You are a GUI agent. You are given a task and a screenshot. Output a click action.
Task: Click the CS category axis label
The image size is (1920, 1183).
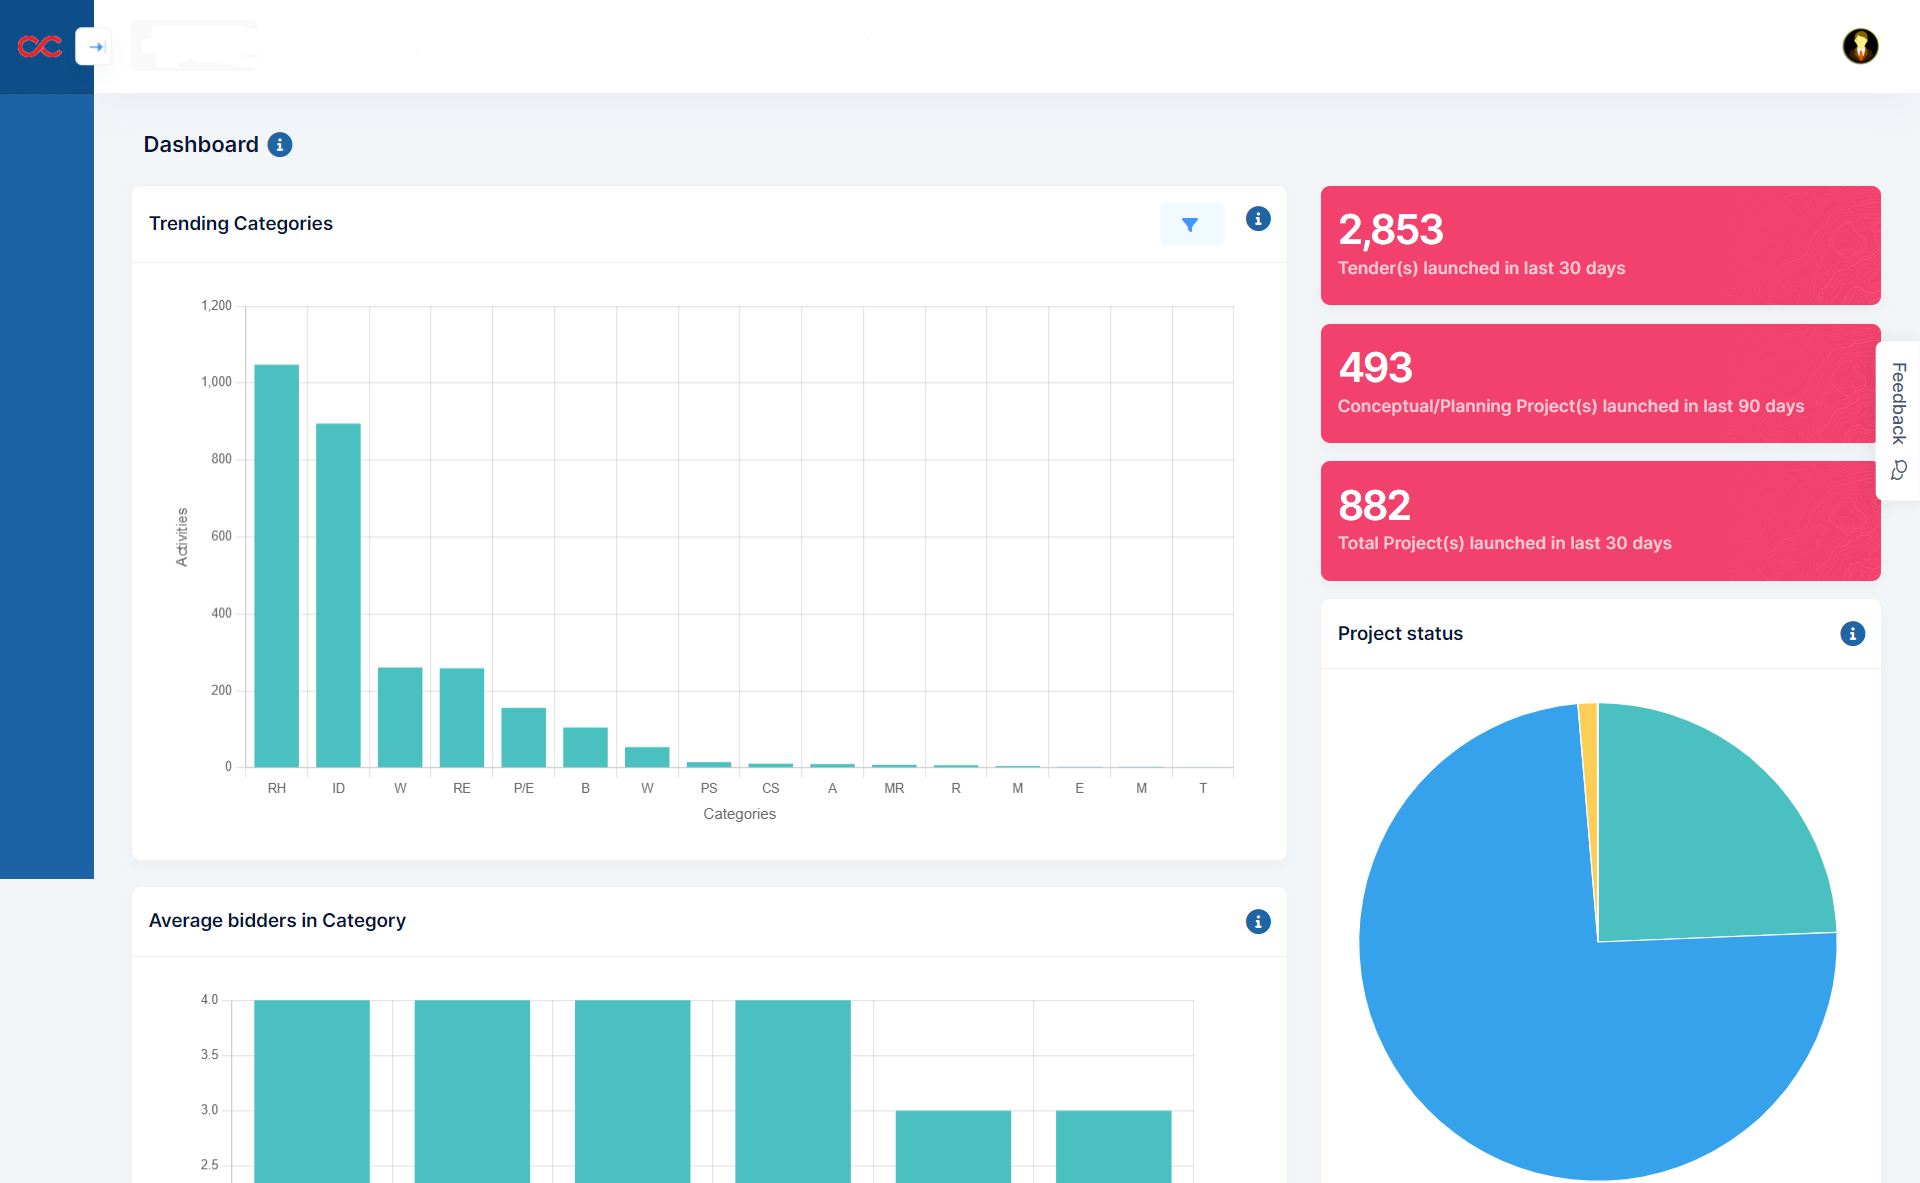(x=770, y=789)
